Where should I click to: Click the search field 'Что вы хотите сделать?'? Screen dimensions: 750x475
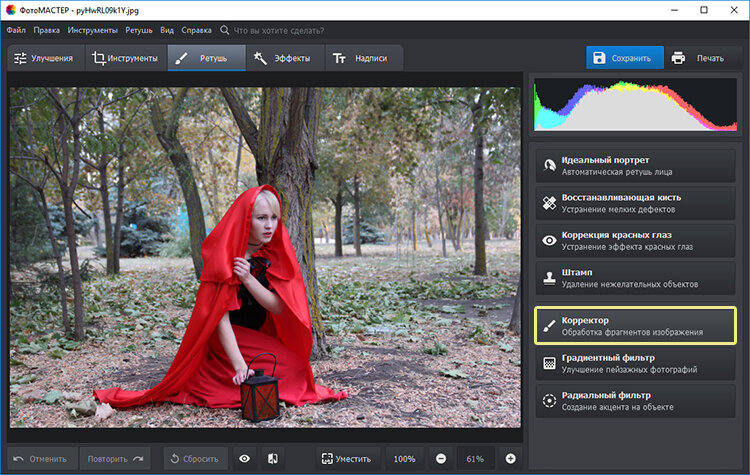point(278,31)
